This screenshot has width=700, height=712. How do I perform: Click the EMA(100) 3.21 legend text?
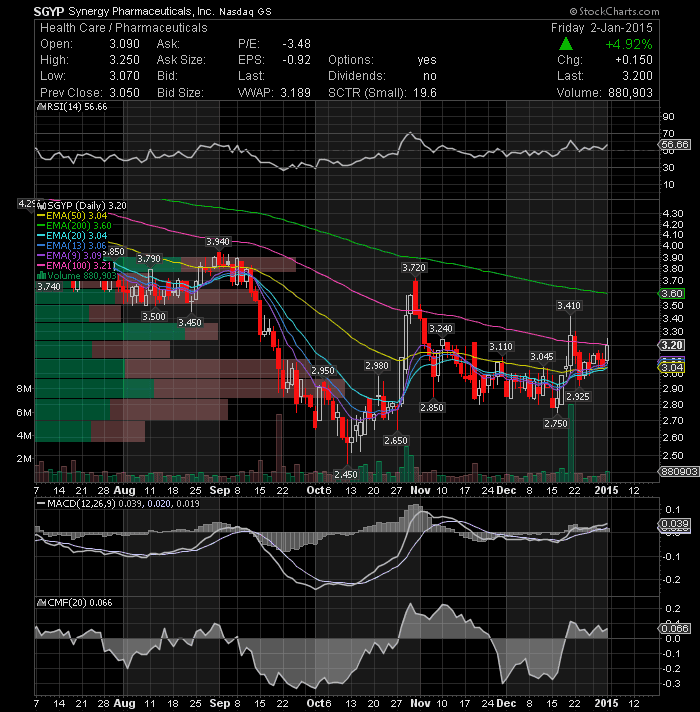click(79, 266)
